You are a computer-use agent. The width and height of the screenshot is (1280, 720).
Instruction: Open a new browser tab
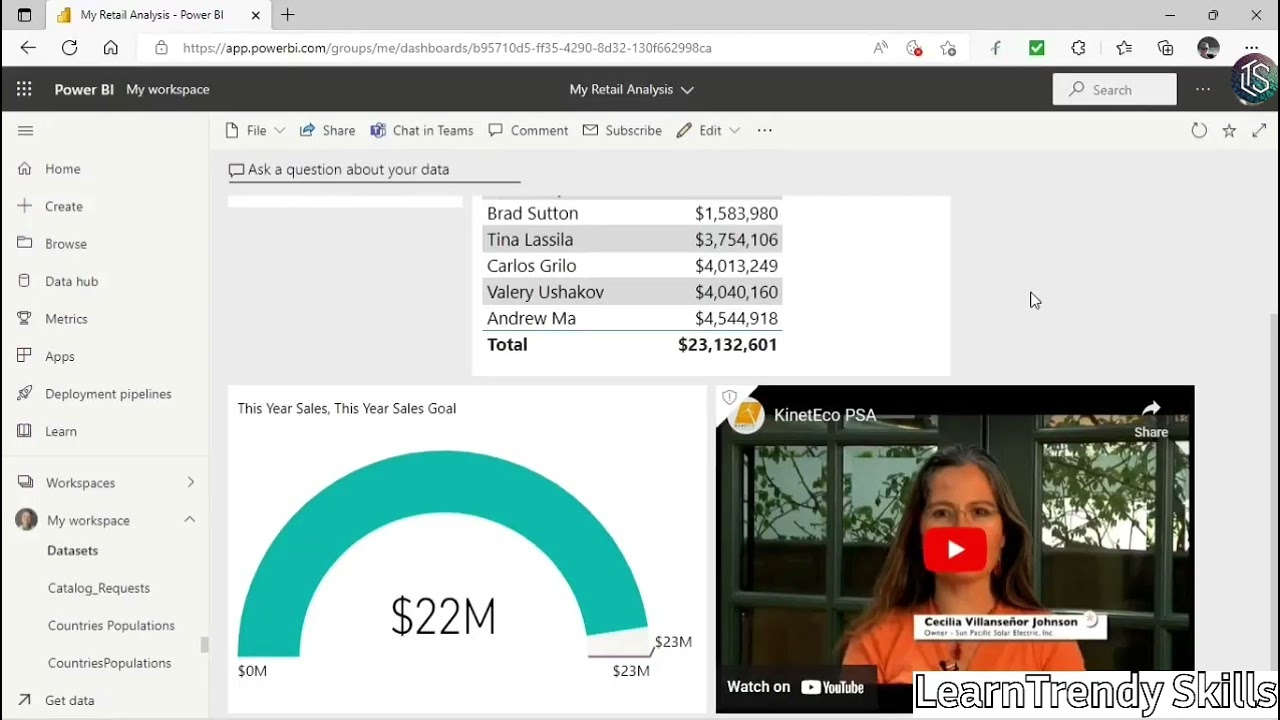point(288,15)
